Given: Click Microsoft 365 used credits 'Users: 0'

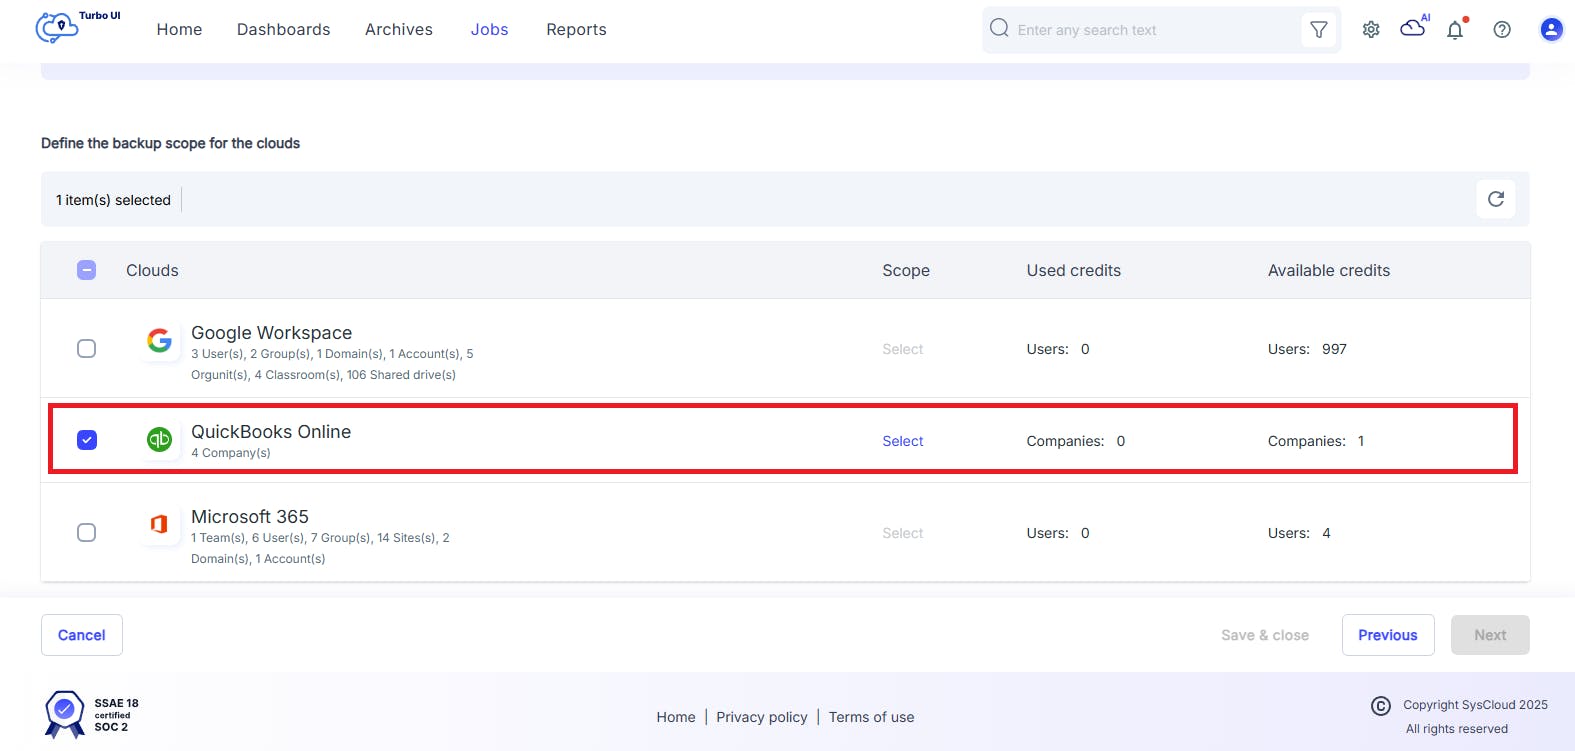Looking at the screenshot, I should pos(1058,533).
